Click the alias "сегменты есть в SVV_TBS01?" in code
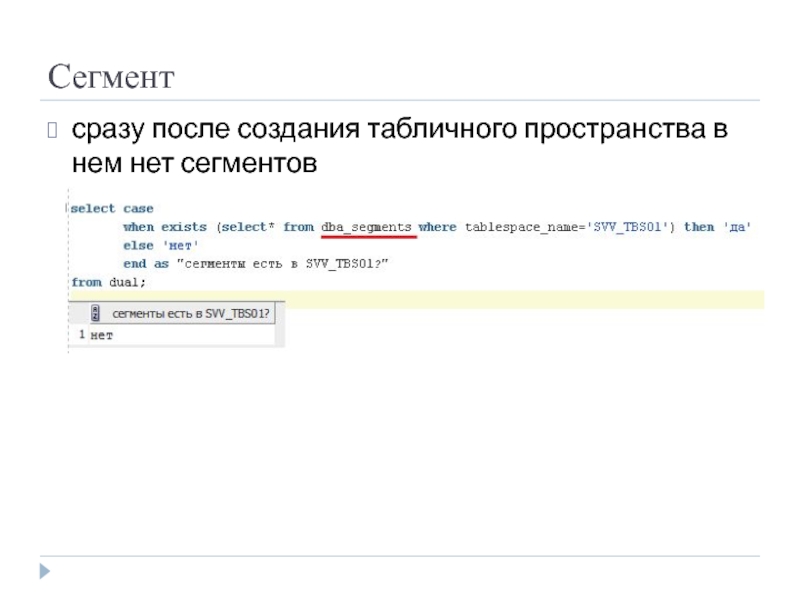 coord(283,264)
